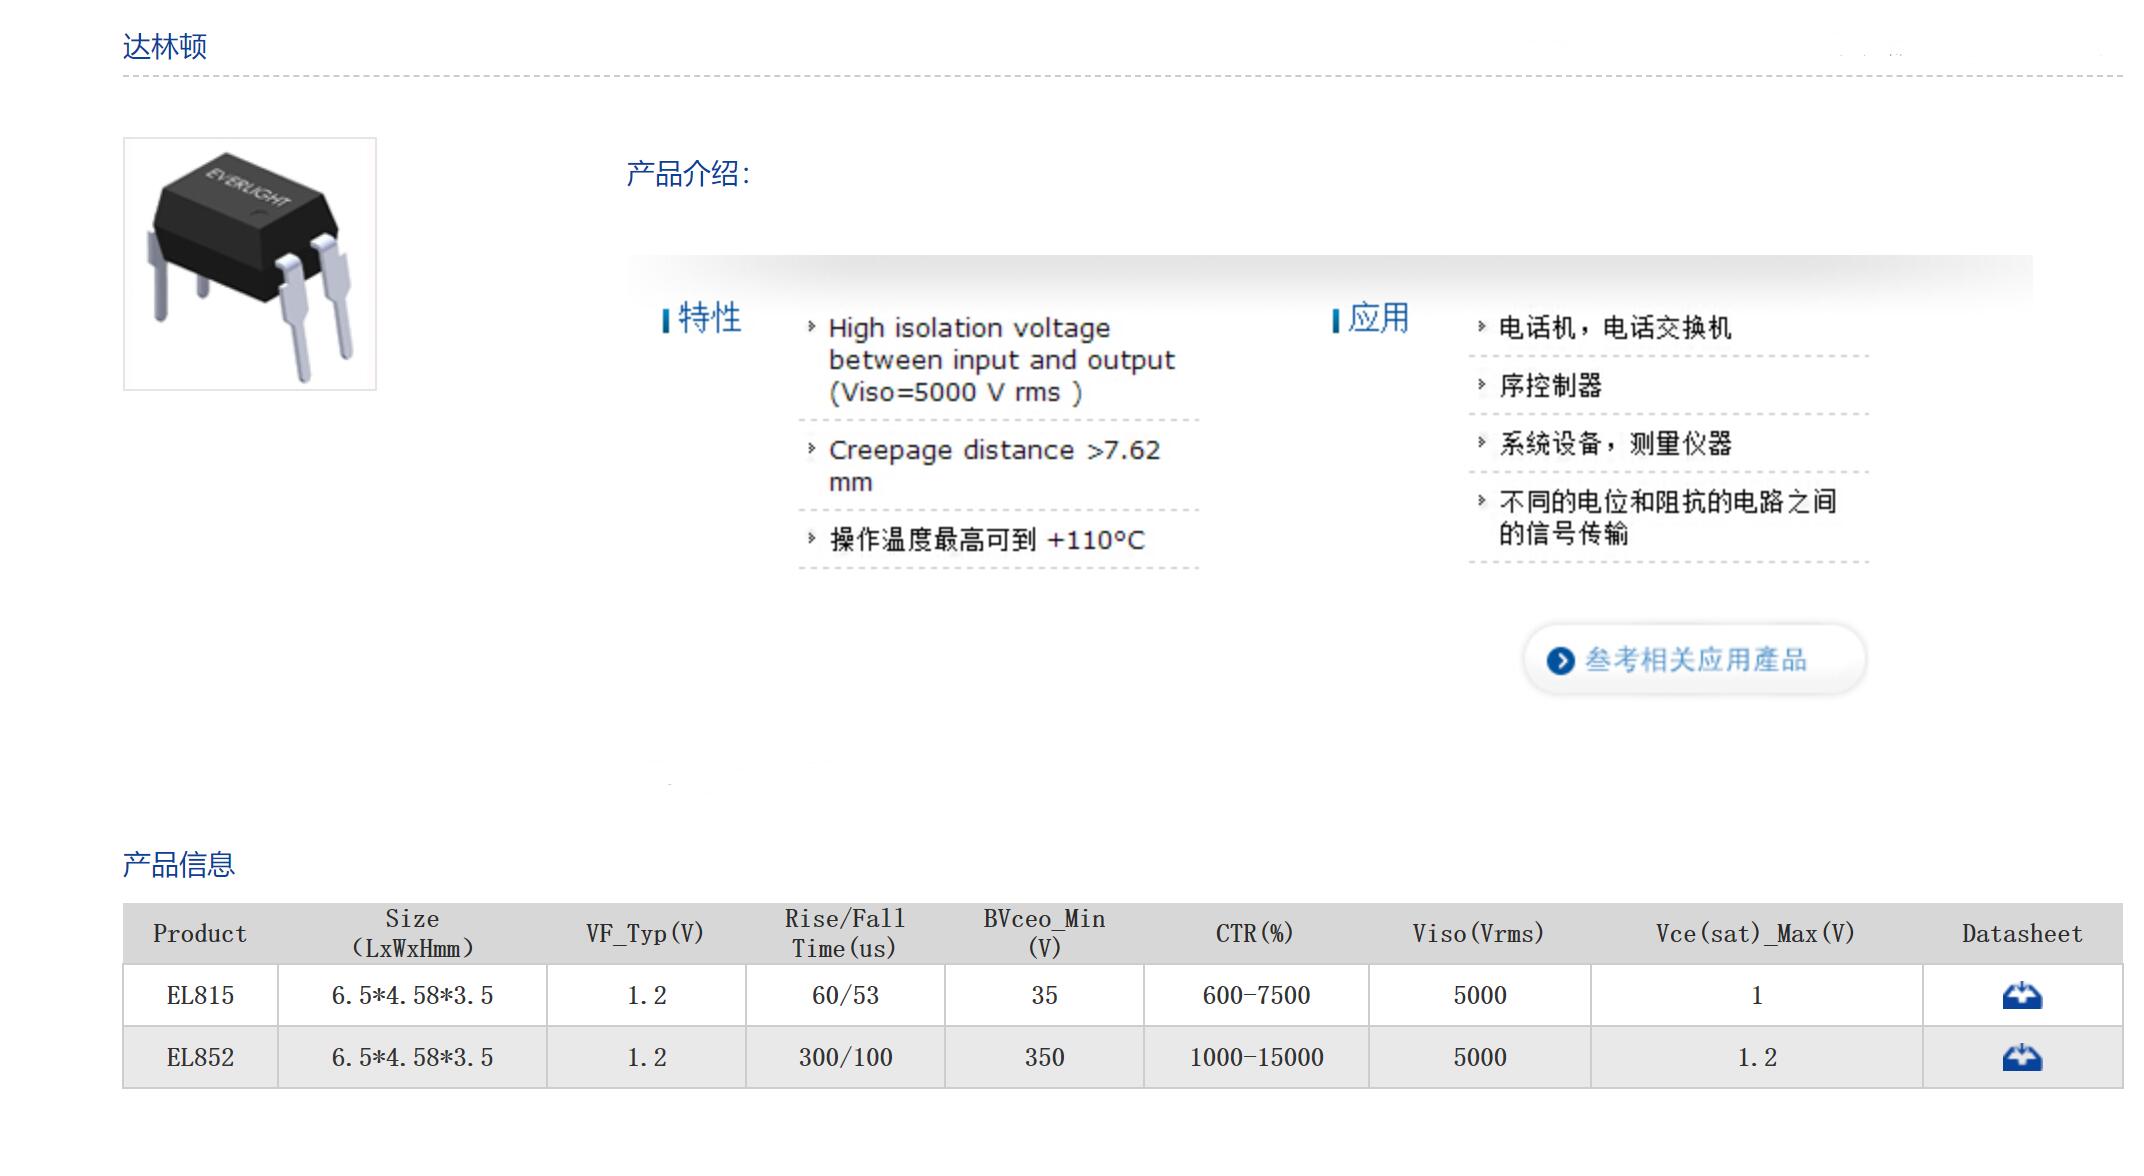
Task: Click the blue arrow circle icon
Action: (x=1560, y=661)
